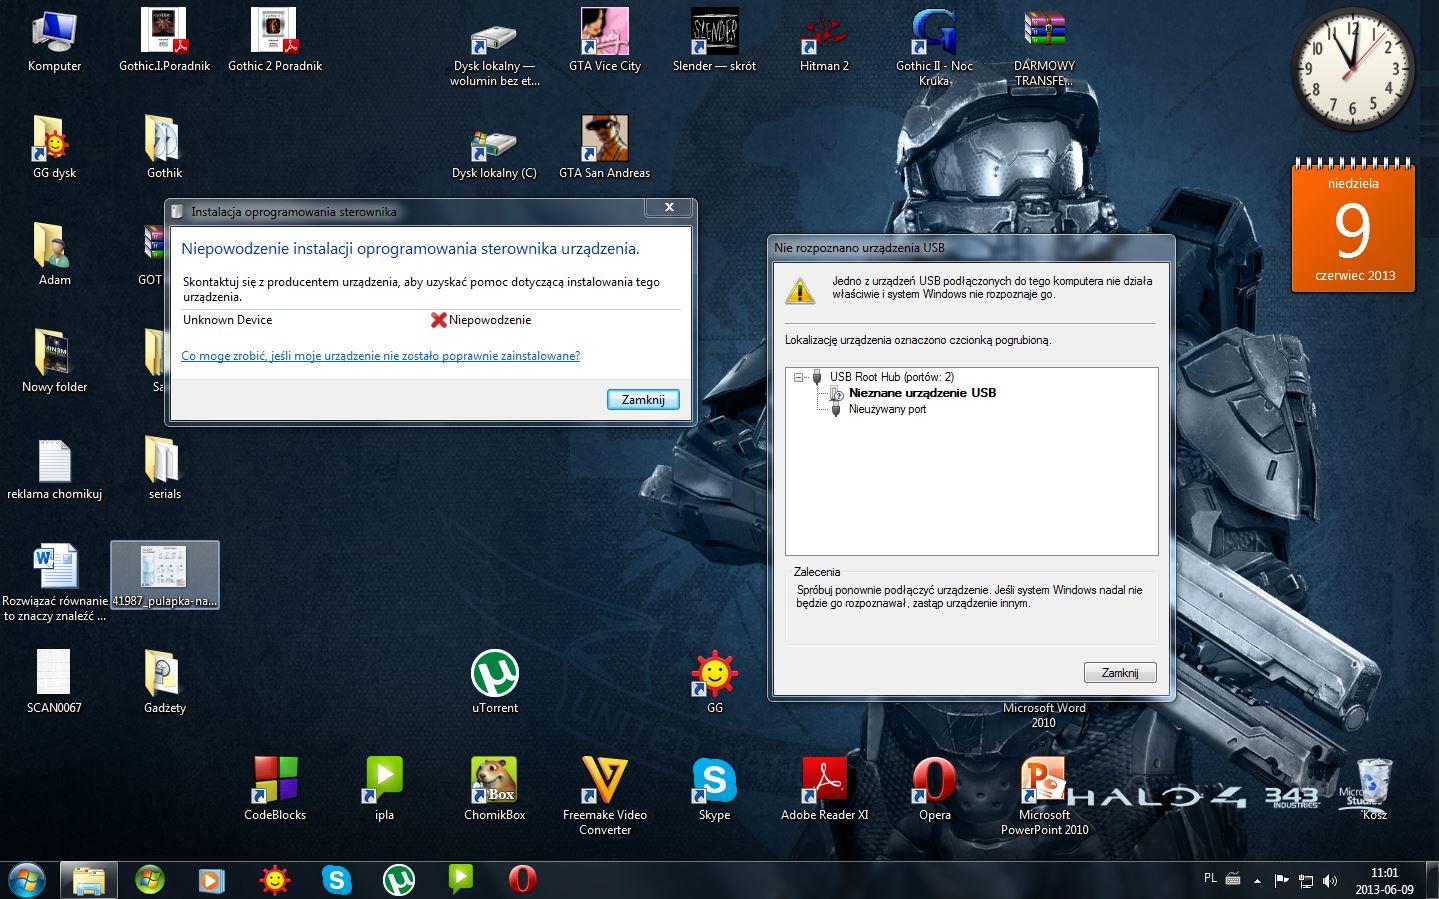The image size is (1439, 899).
Task: Open the Gothik folder
Action: click(x=164, y=147)
